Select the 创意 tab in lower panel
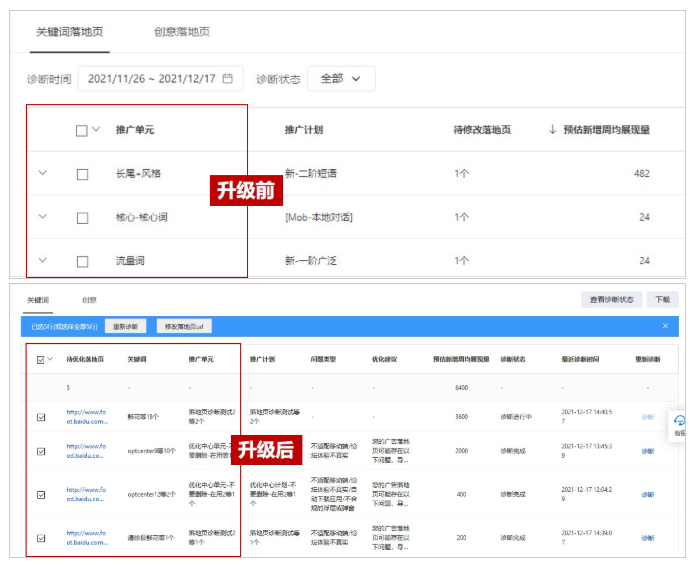693x565 pixels. [x=89, y=300]
